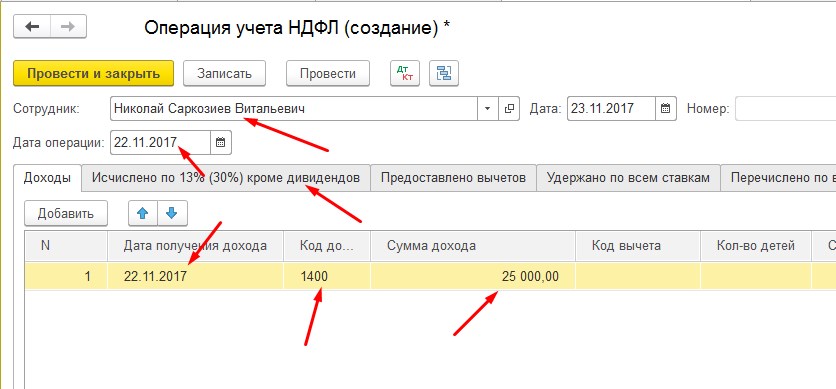Select row number cell 1
Image resolution: width=836 pixels, height=389 pixels.
[x=66, y=276]
